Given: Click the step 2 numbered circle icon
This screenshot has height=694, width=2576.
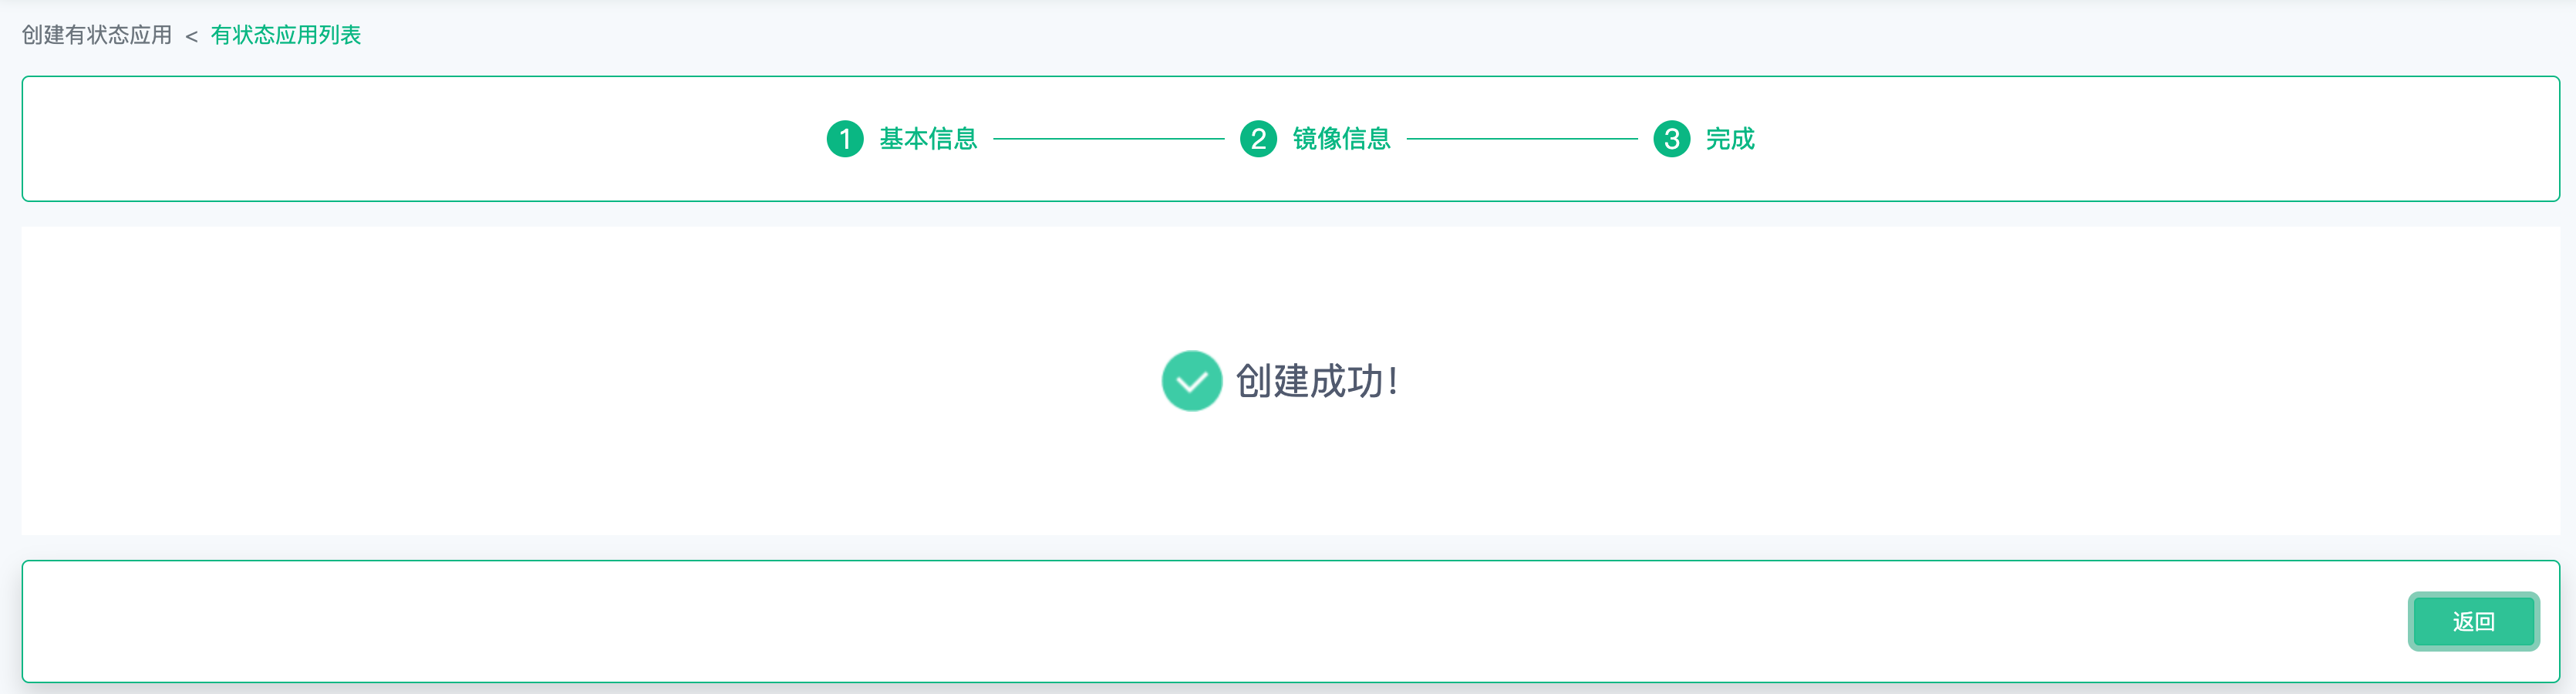Looking at the screenshot, I should [1258, 139].
